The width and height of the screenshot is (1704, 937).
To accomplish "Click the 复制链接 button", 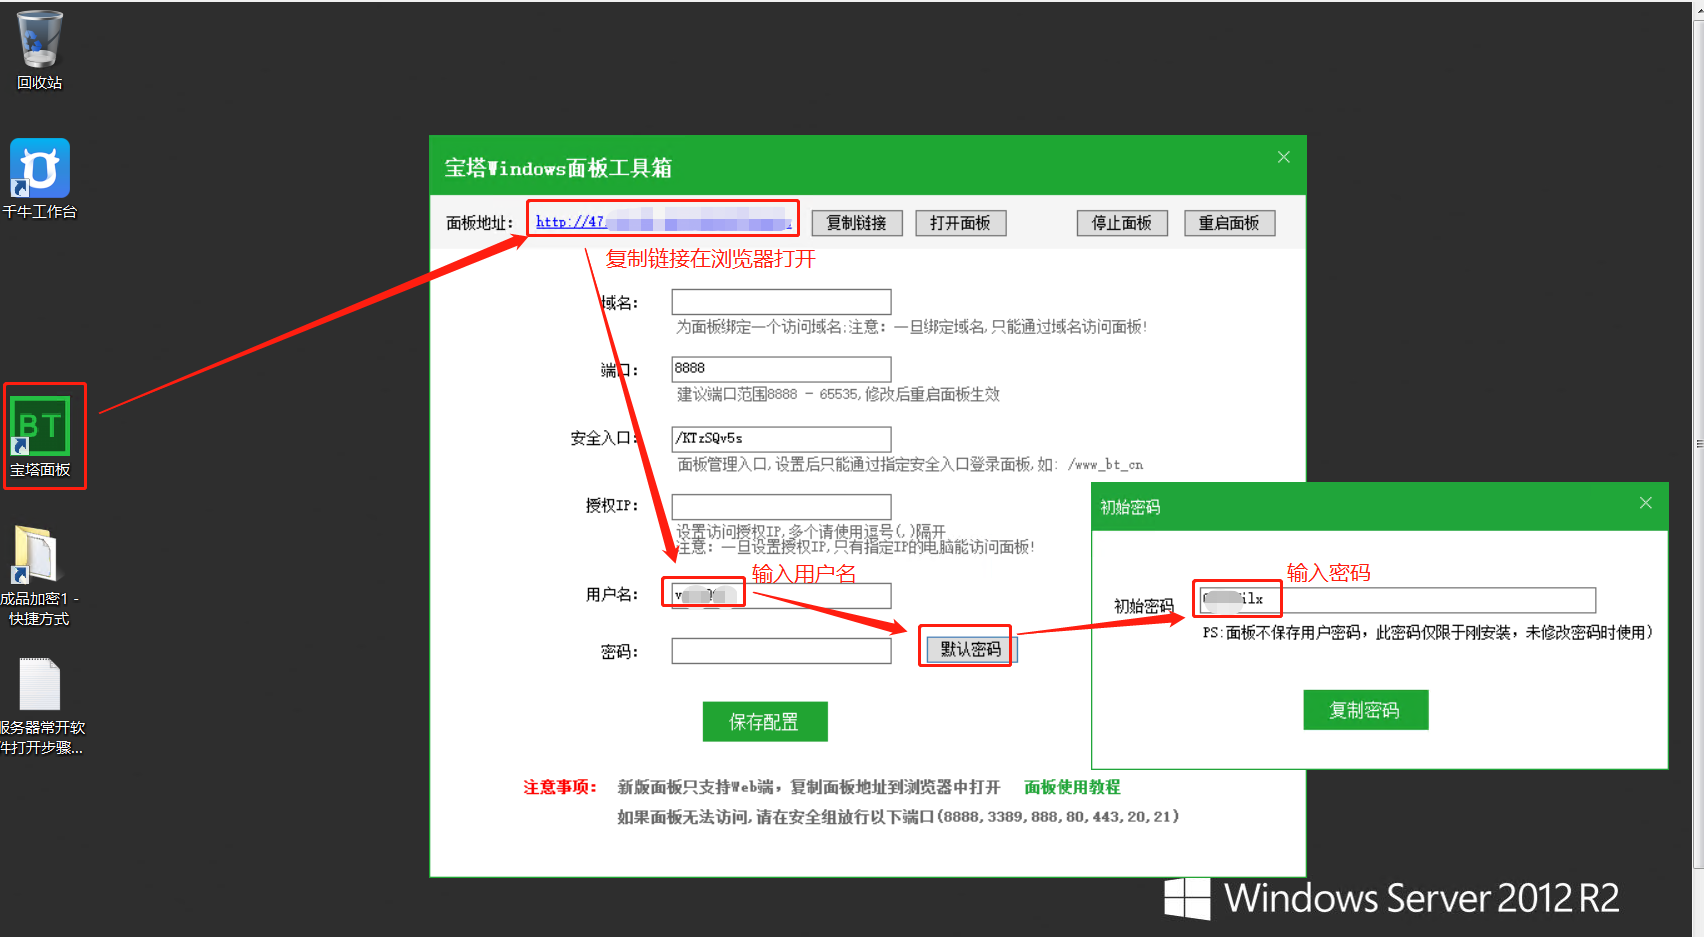I will pyautogui.click(x=857, y=223).
